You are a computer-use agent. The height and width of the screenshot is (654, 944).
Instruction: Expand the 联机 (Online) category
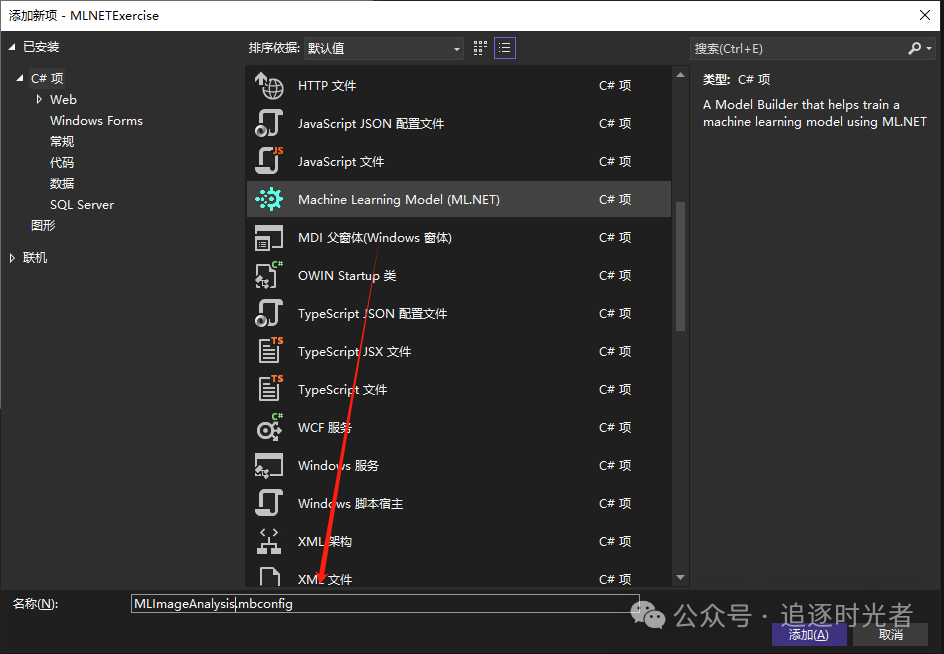[12, 258]
